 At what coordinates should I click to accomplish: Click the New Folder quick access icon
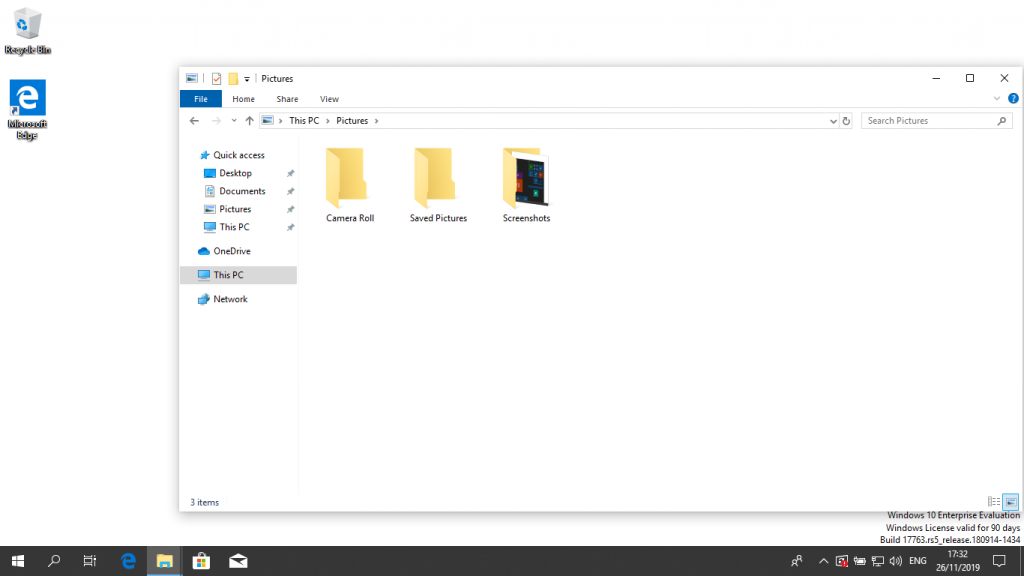(x=233, y=78)
